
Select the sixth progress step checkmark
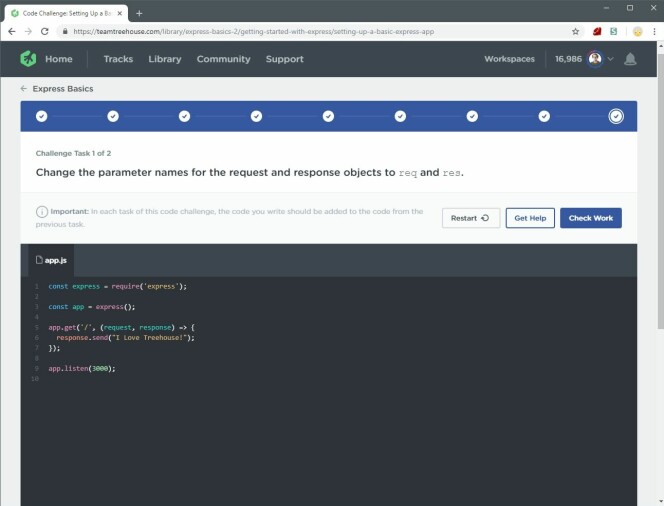pyautogui.click(x=400, y=116)
